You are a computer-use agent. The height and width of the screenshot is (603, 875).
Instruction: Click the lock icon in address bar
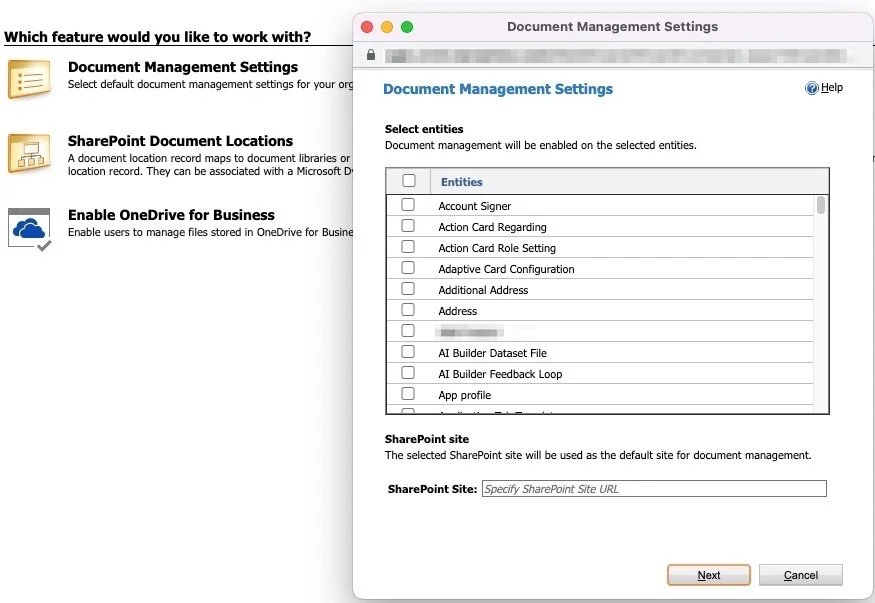coord(371,55)
